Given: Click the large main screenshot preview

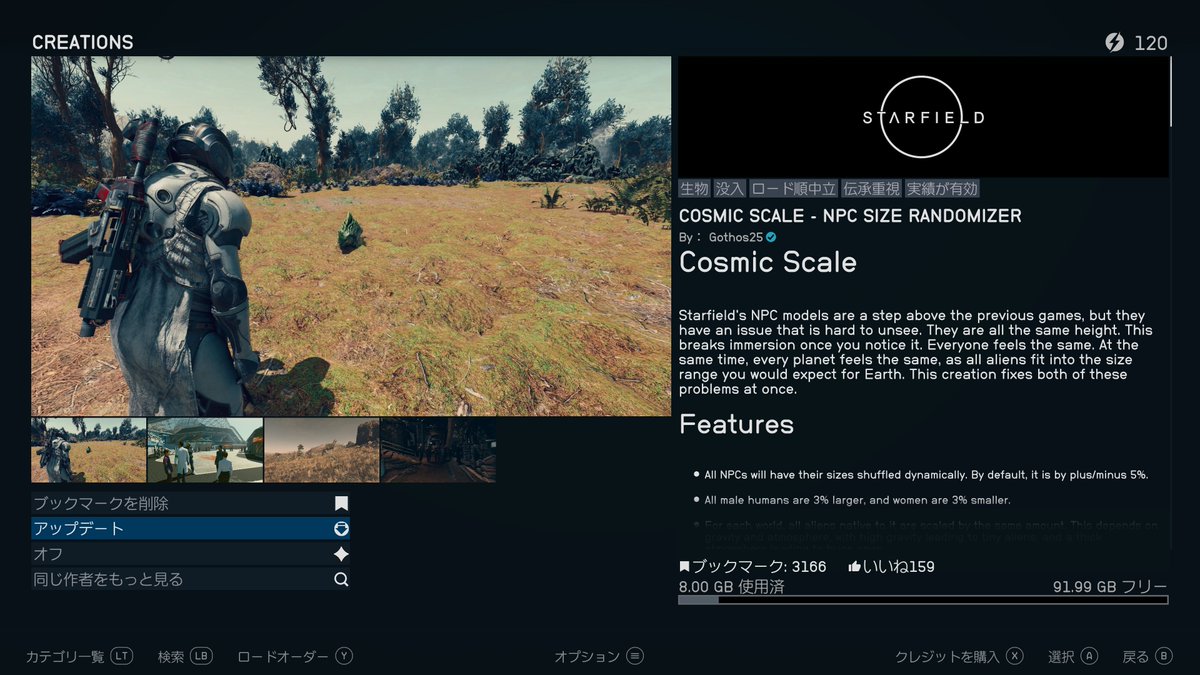Looking at the screenshot, I should click(x=351, y=236).
